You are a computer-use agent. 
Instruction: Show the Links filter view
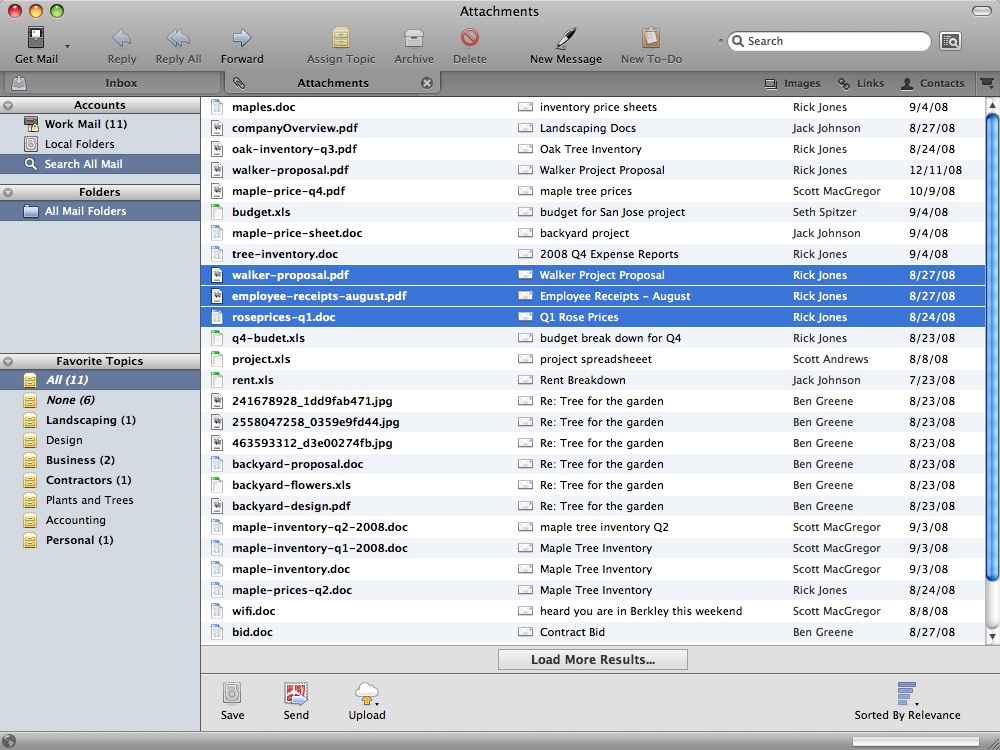tap(860, 84)
